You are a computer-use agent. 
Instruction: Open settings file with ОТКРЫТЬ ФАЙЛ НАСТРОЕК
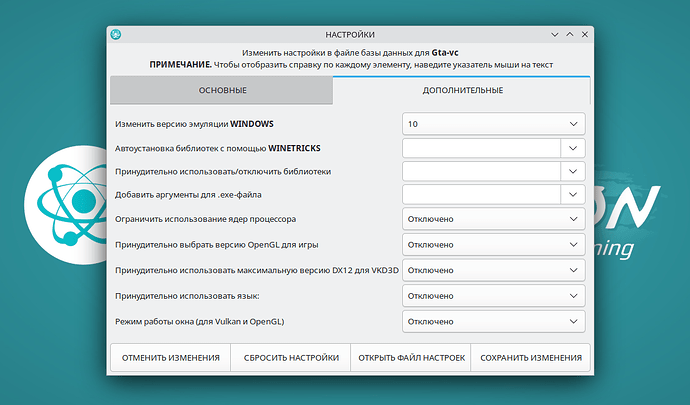tap(410, 357)
